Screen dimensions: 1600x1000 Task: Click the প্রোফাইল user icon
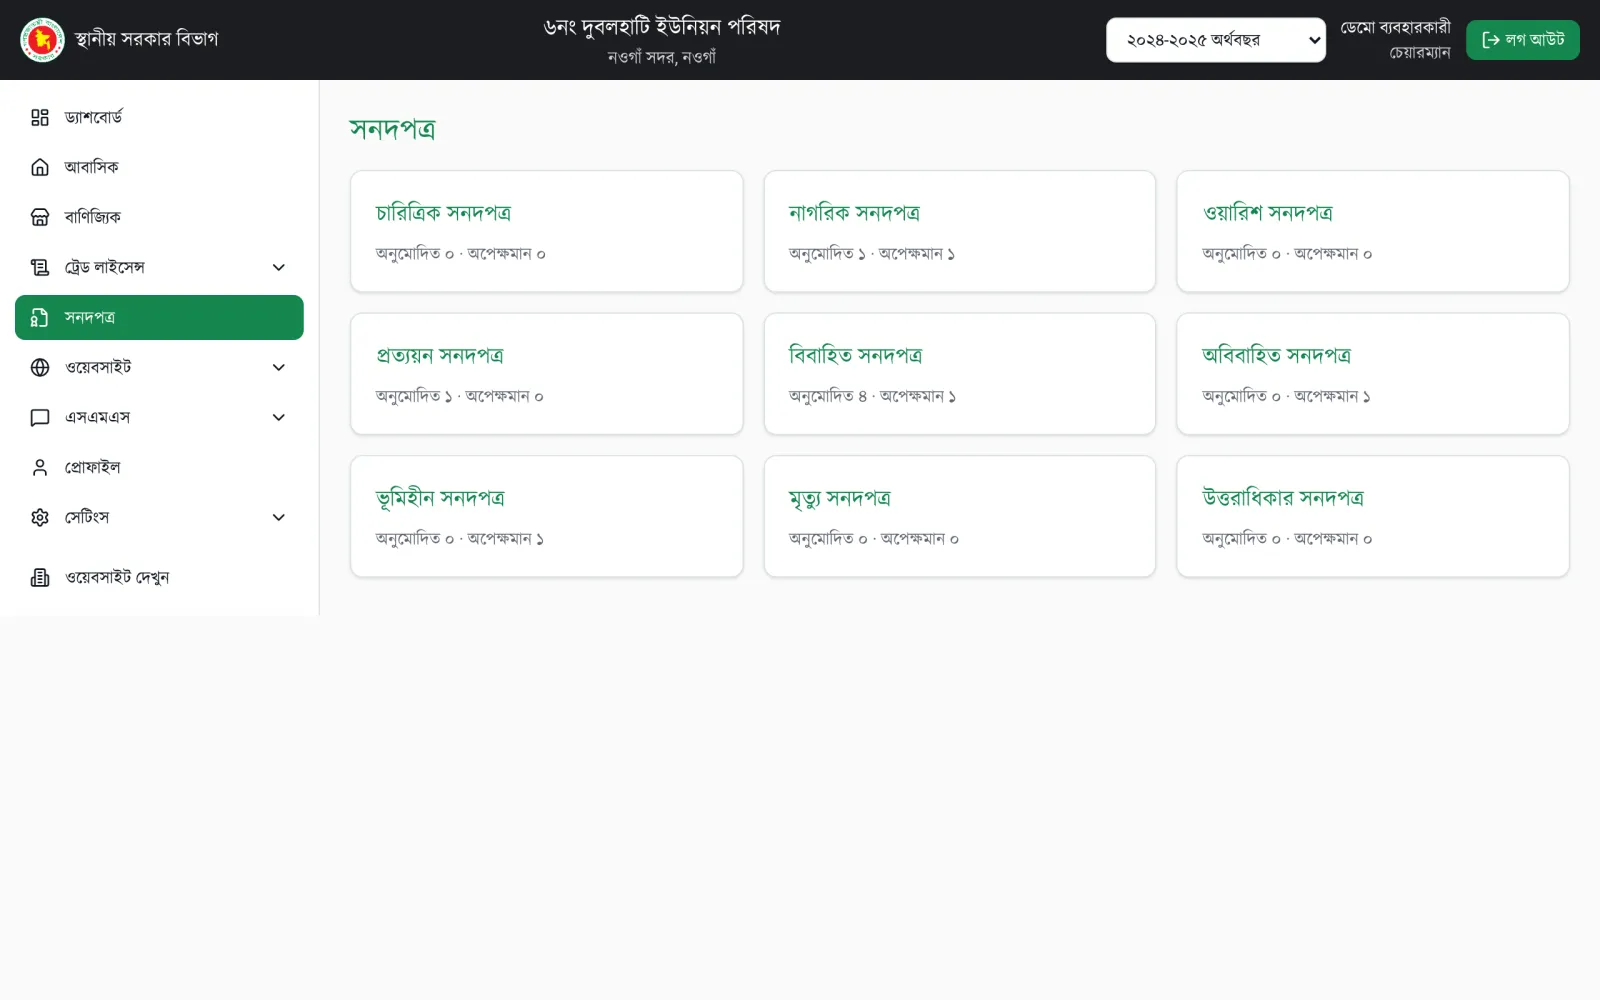point(40,467)
